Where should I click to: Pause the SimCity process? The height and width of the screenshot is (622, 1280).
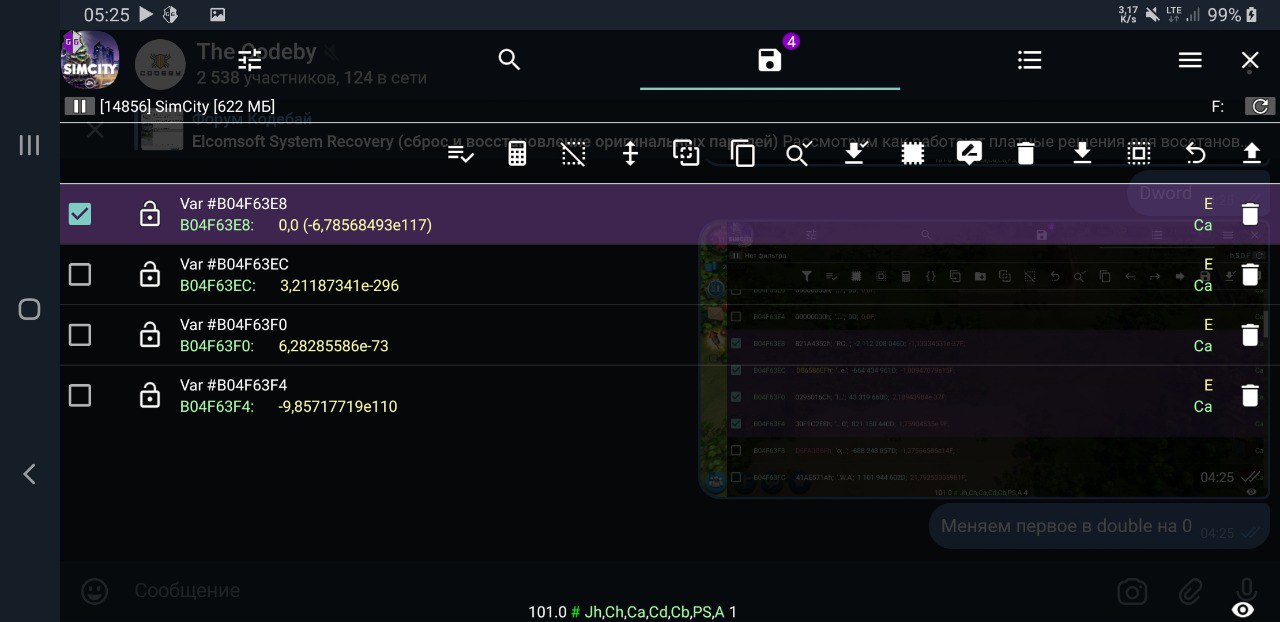[79, 106]
